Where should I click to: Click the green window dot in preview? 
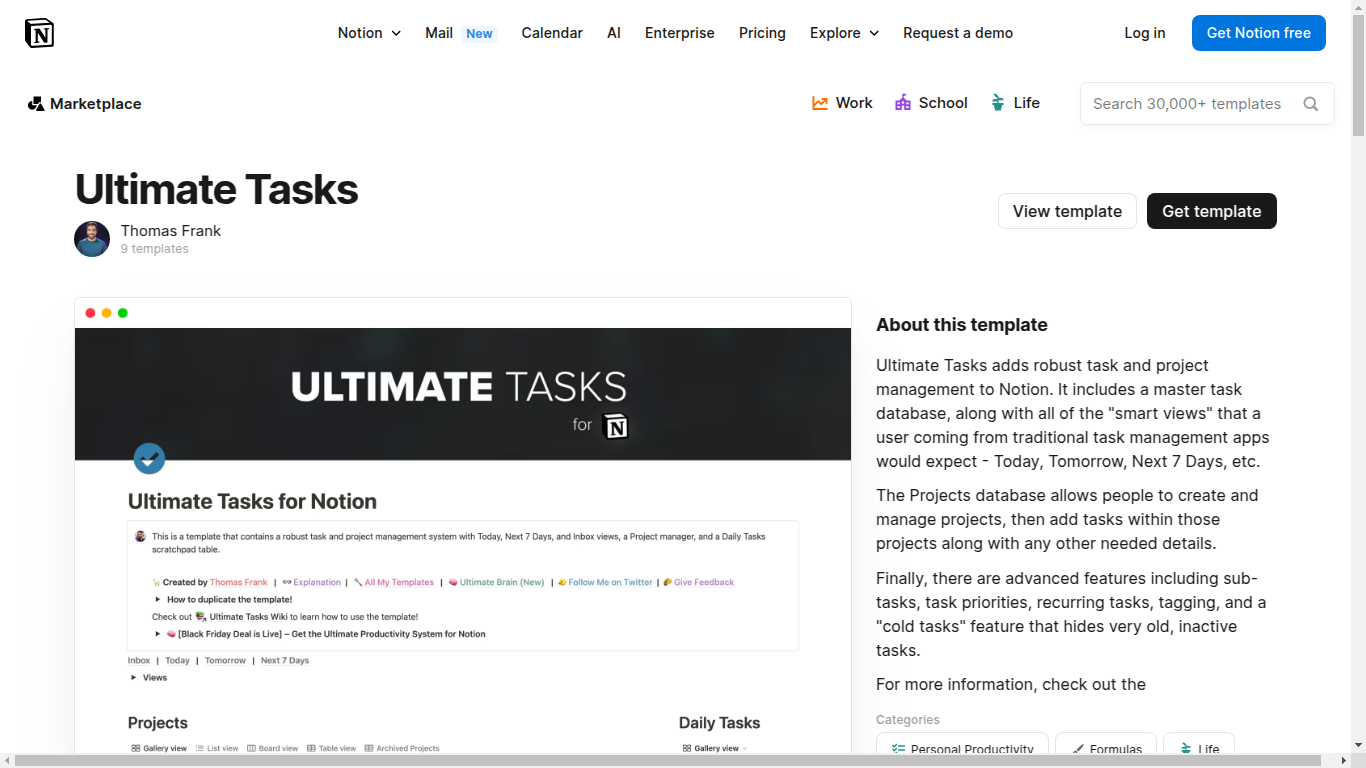pos(122,313)
